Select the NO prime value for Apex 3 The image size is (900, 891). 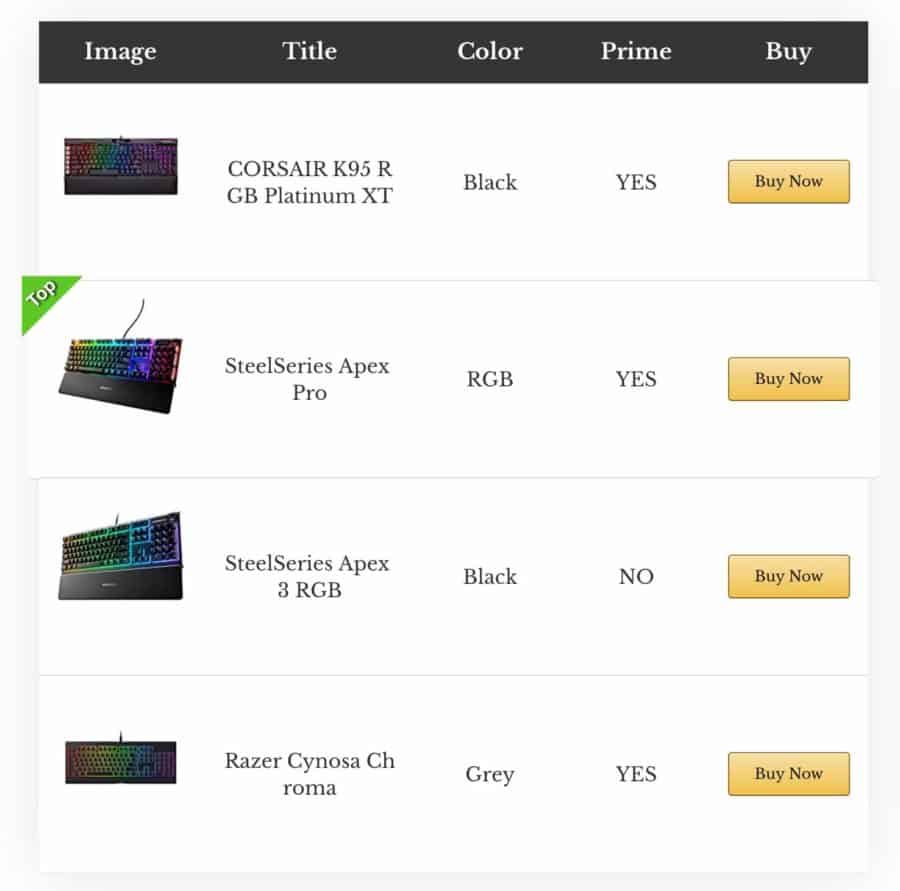(x=636, y=576)
